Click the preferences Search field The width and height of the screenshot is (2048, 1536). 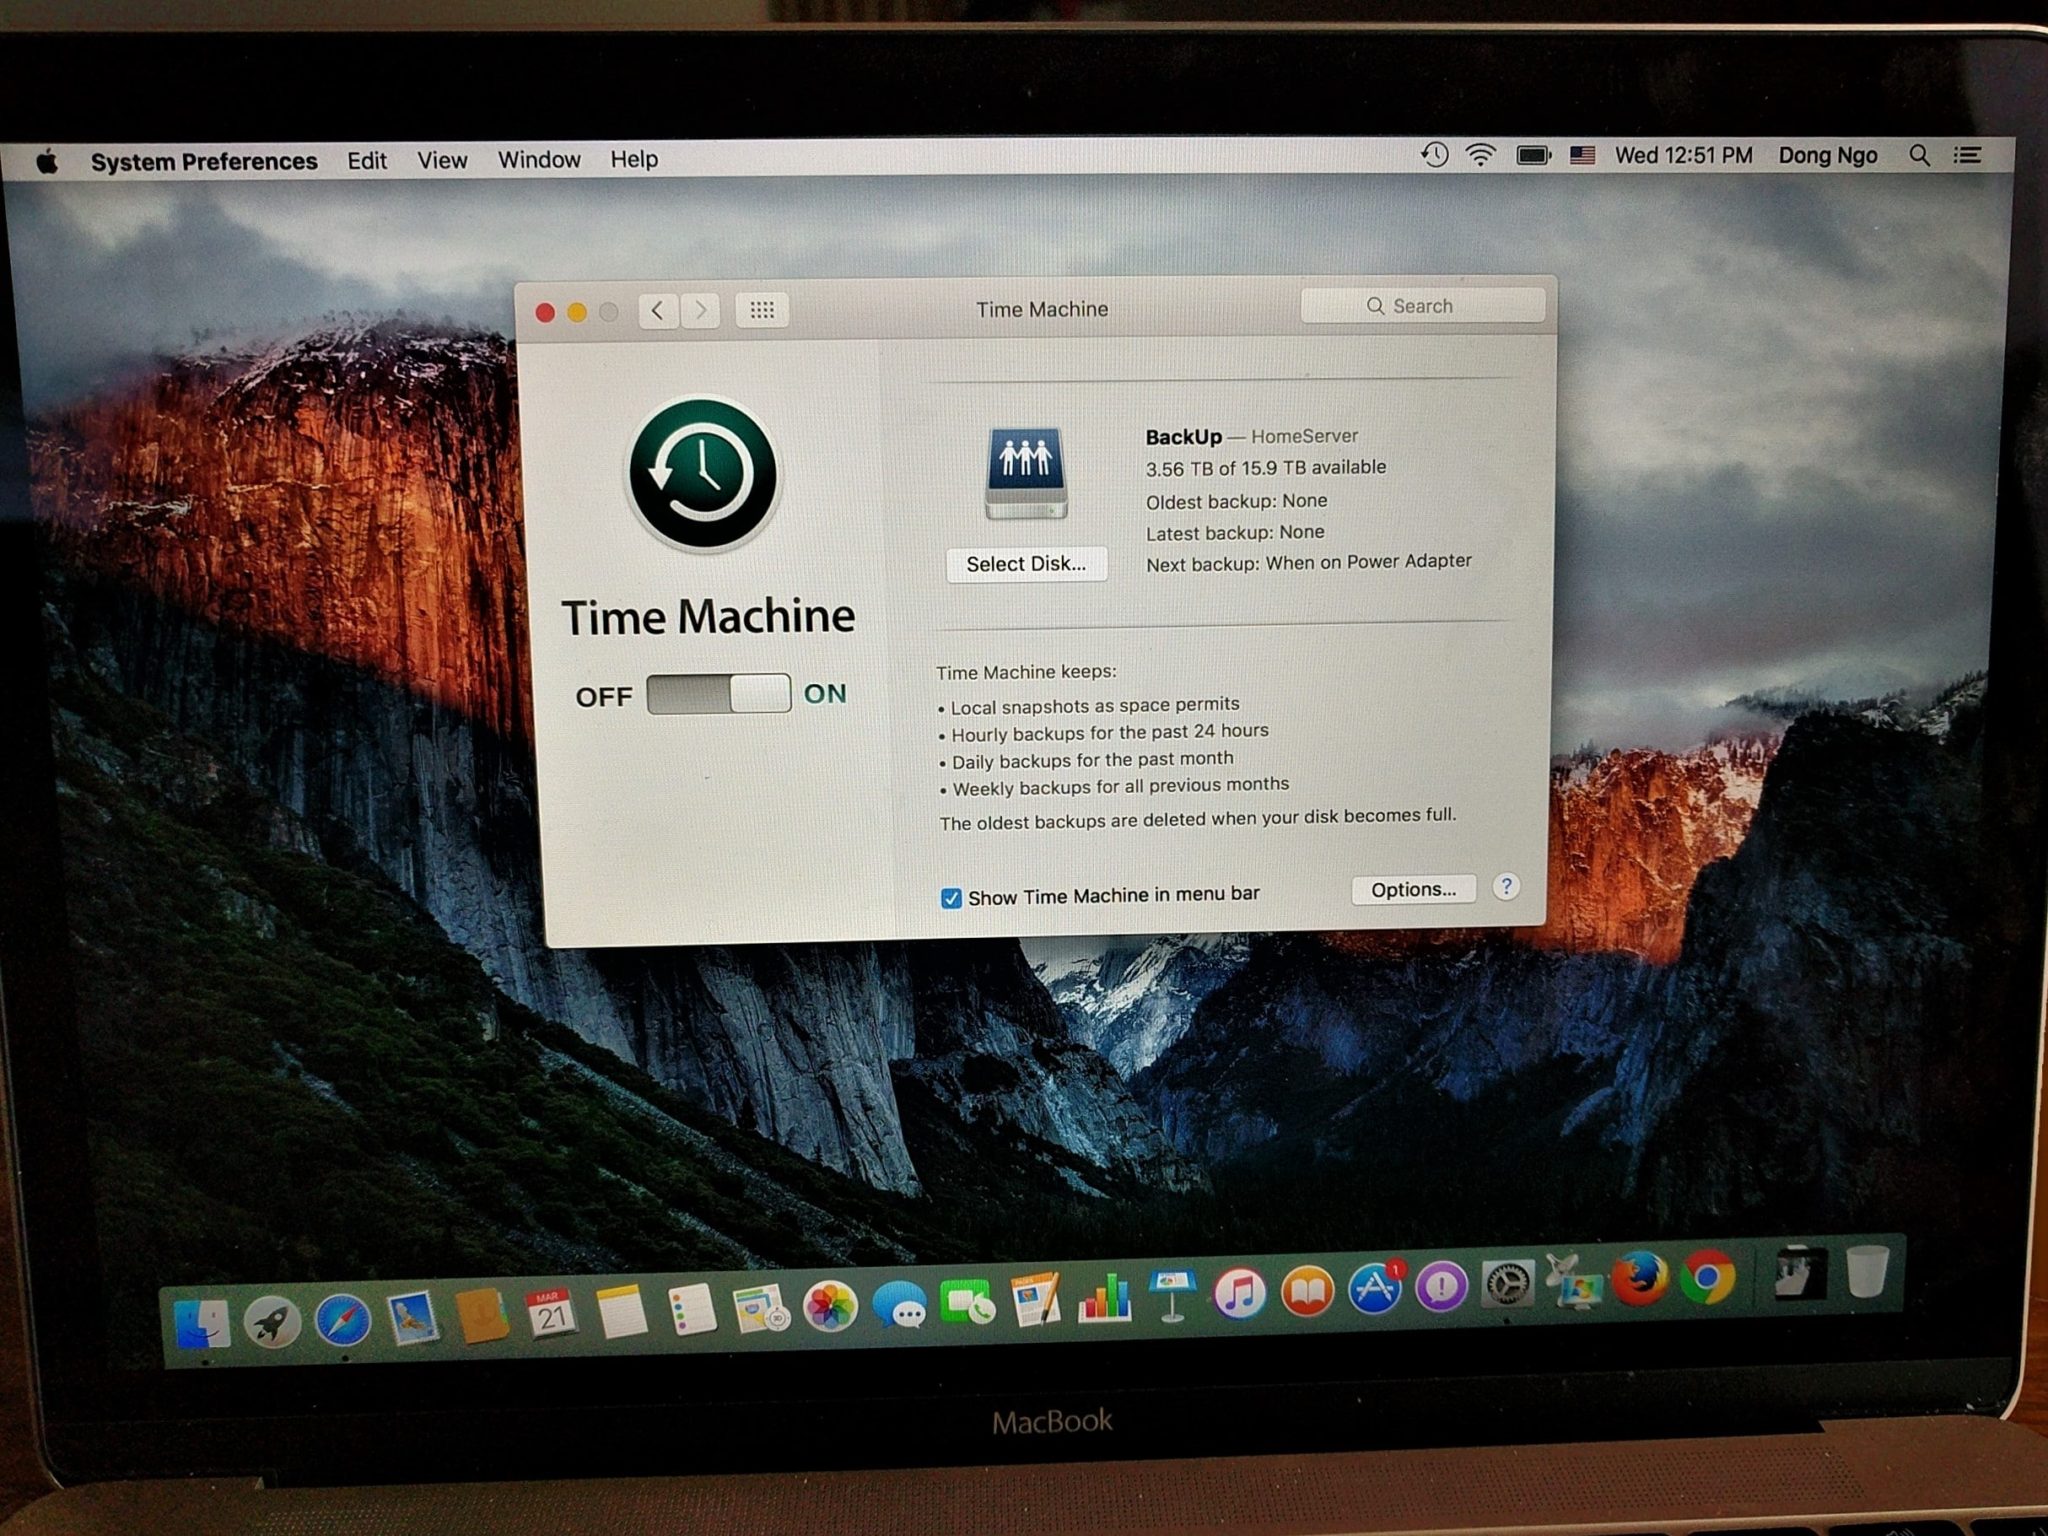(1422, 306)
